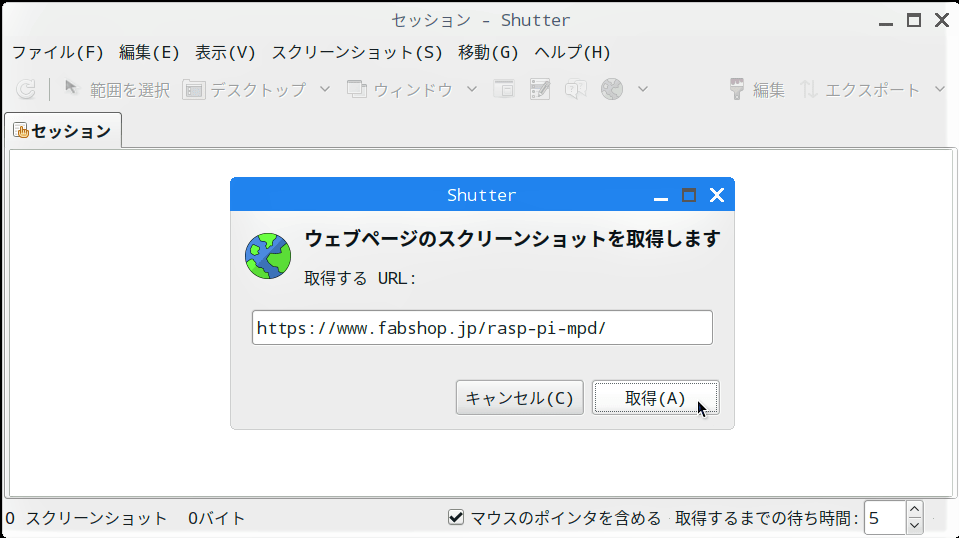Open the 編集 edit tool in toolbar
Image resolution: width=959 pixels, height=538 pixels.
(757, 89)
